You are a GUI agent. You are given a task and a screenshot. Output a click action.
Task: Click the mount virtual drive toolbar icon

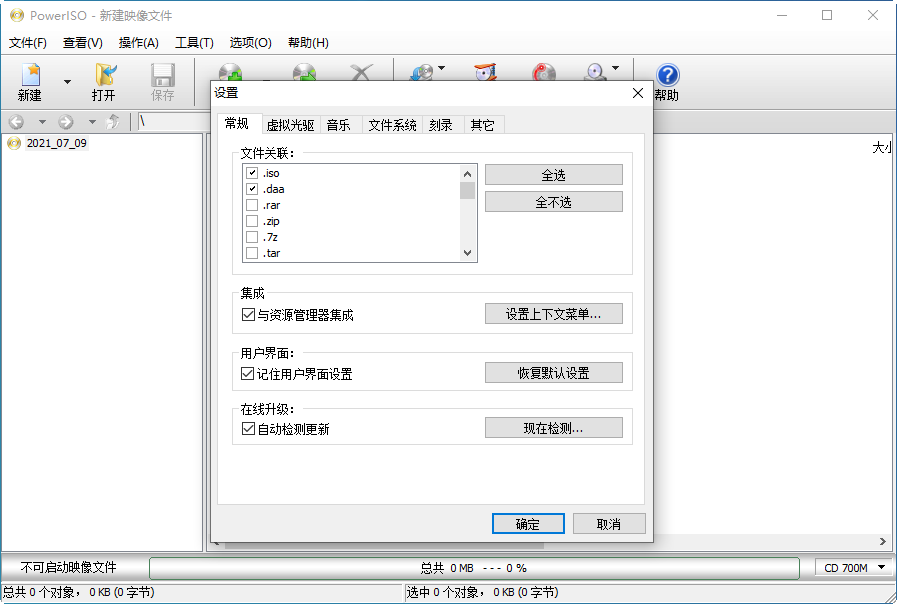click(x=596, y=72)
